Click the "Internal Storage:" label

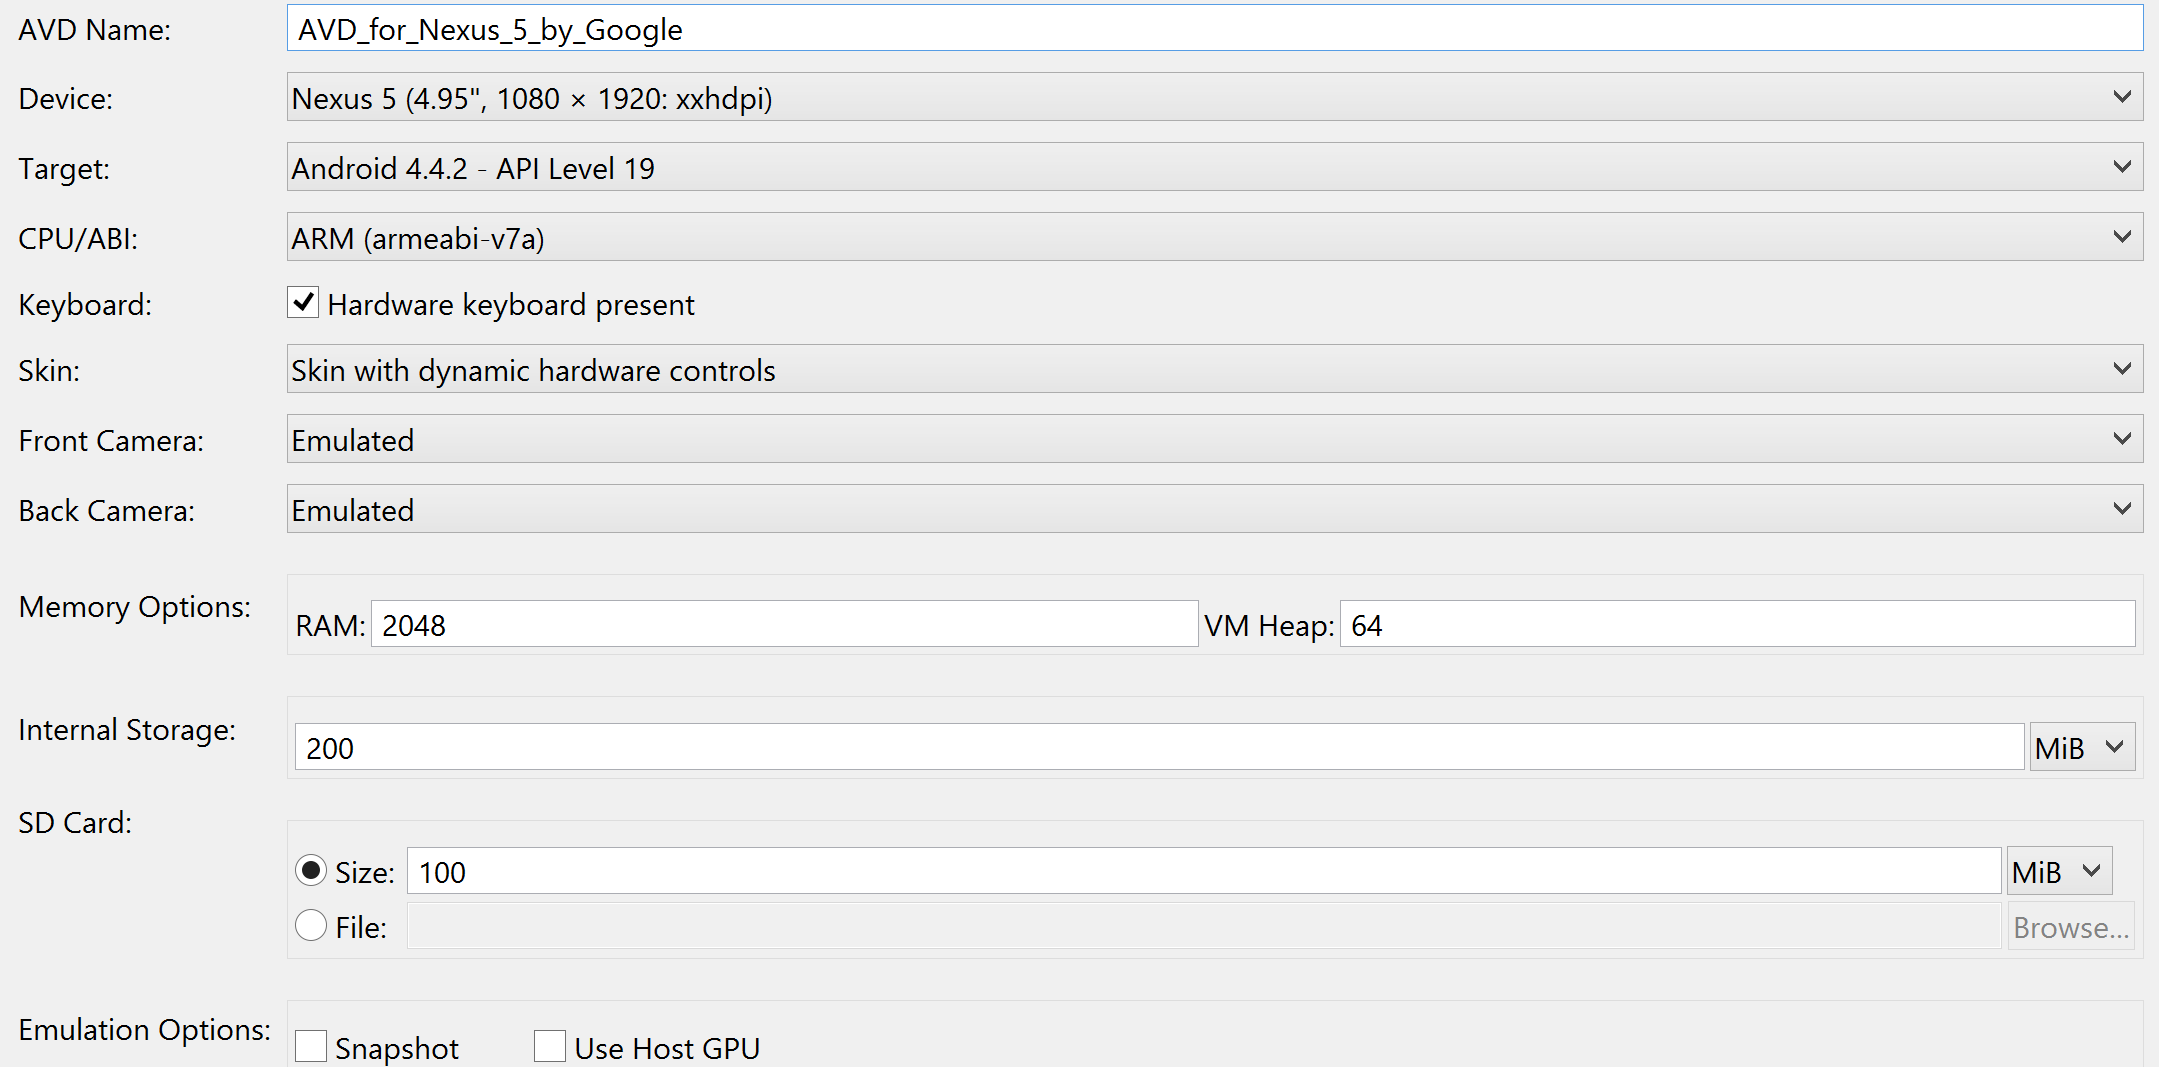click(127, 730)
